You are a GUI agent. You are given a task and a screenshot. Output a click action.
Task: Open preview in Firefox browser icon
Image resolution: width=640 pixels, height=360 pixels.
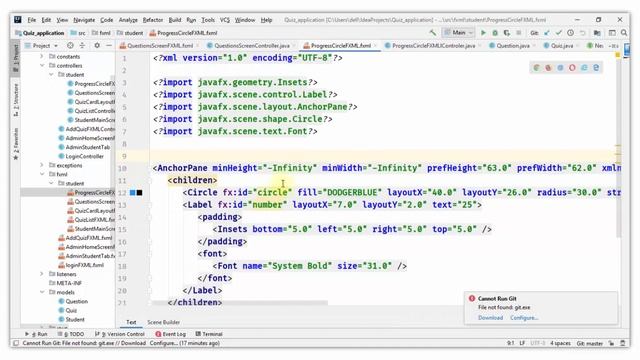click(x=549, y=68)
